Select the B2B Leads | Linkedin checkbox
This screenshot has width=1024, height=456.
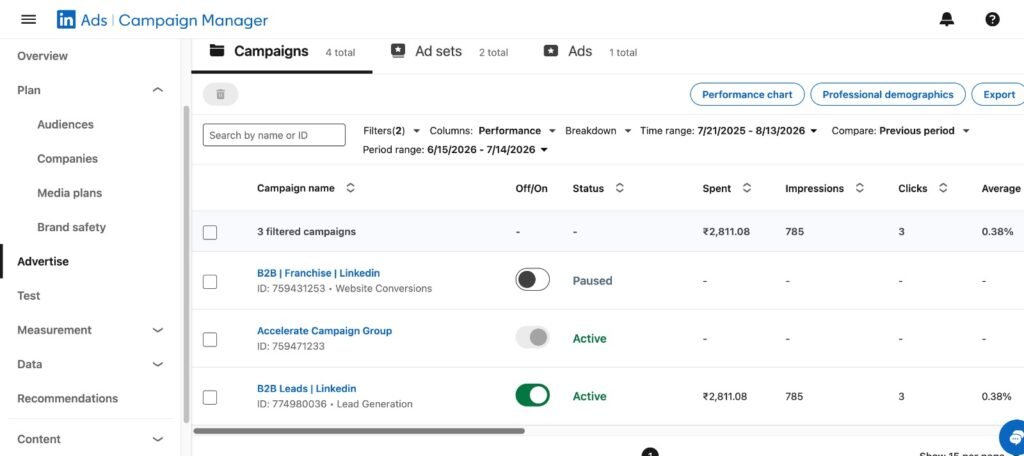pyautogui.click(x=210, y=397)
